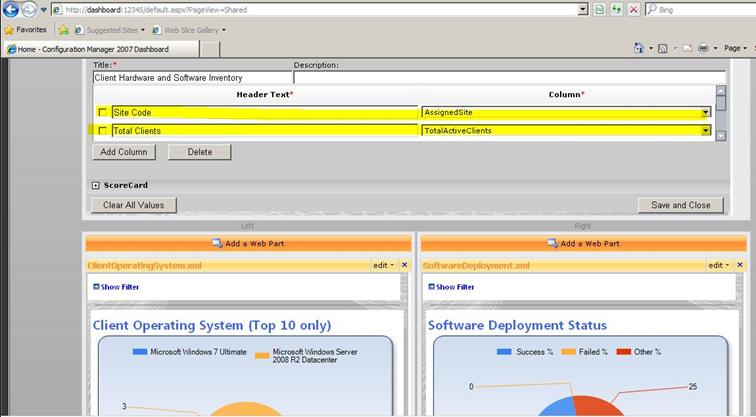Click the Print icon in command bar
Viewport: 756px width, 417px height.
point(703,48)
